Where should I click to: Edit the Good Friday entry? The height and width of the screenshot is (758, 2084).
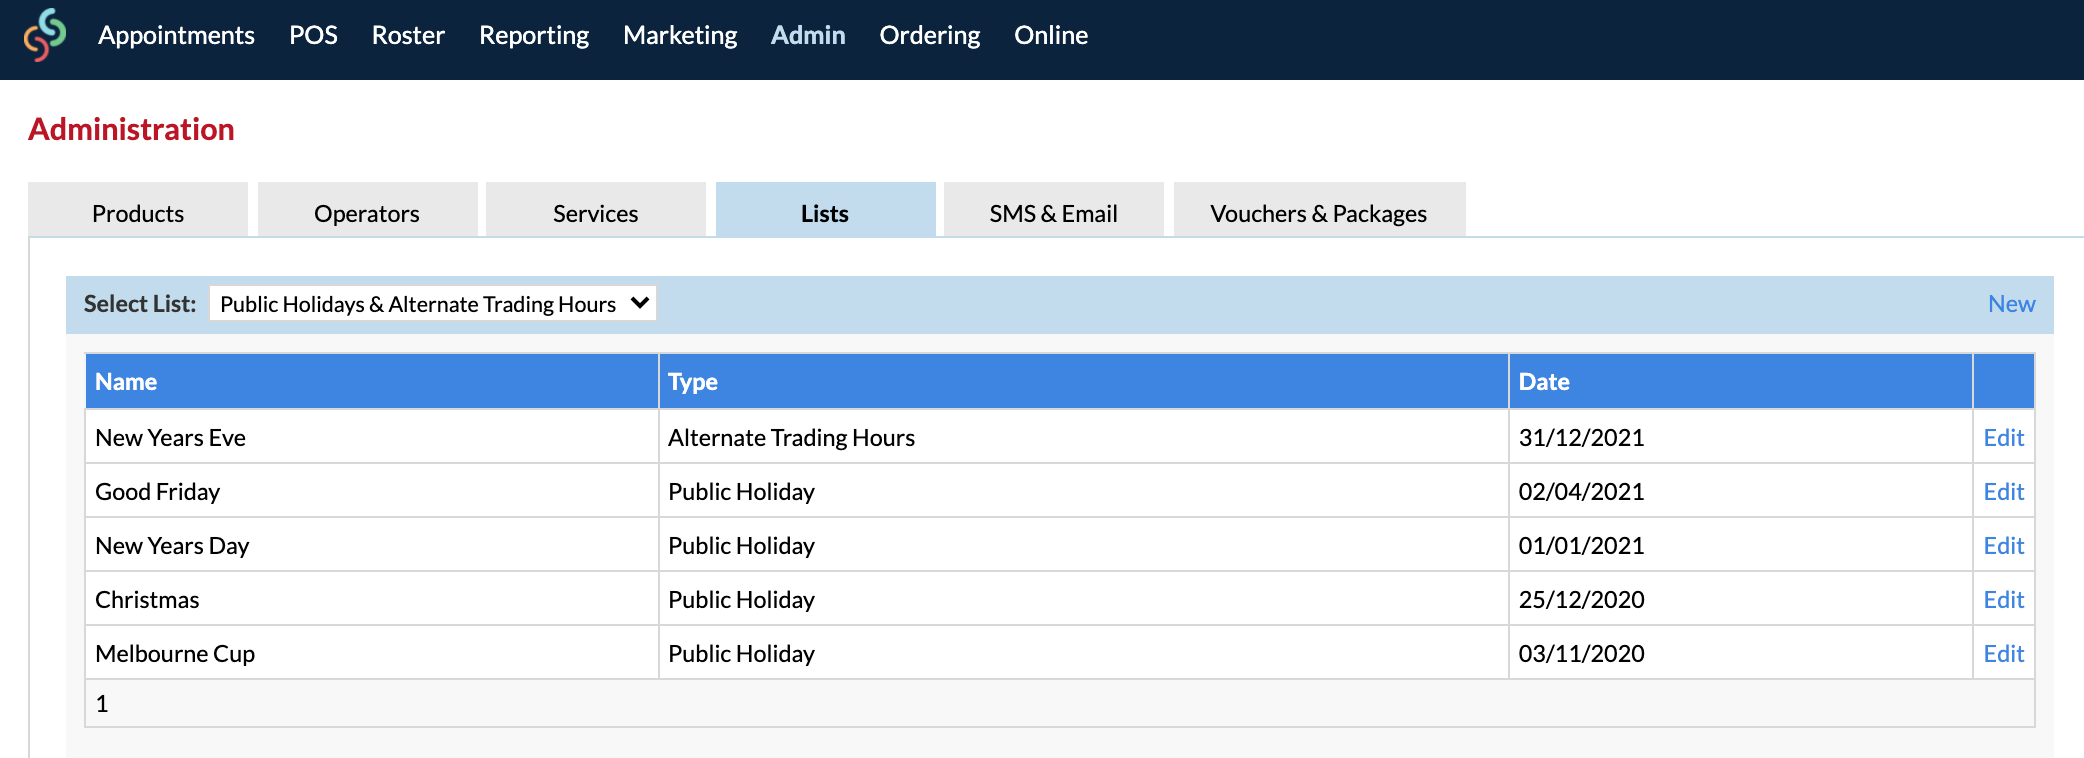(x=2004, y=492)
